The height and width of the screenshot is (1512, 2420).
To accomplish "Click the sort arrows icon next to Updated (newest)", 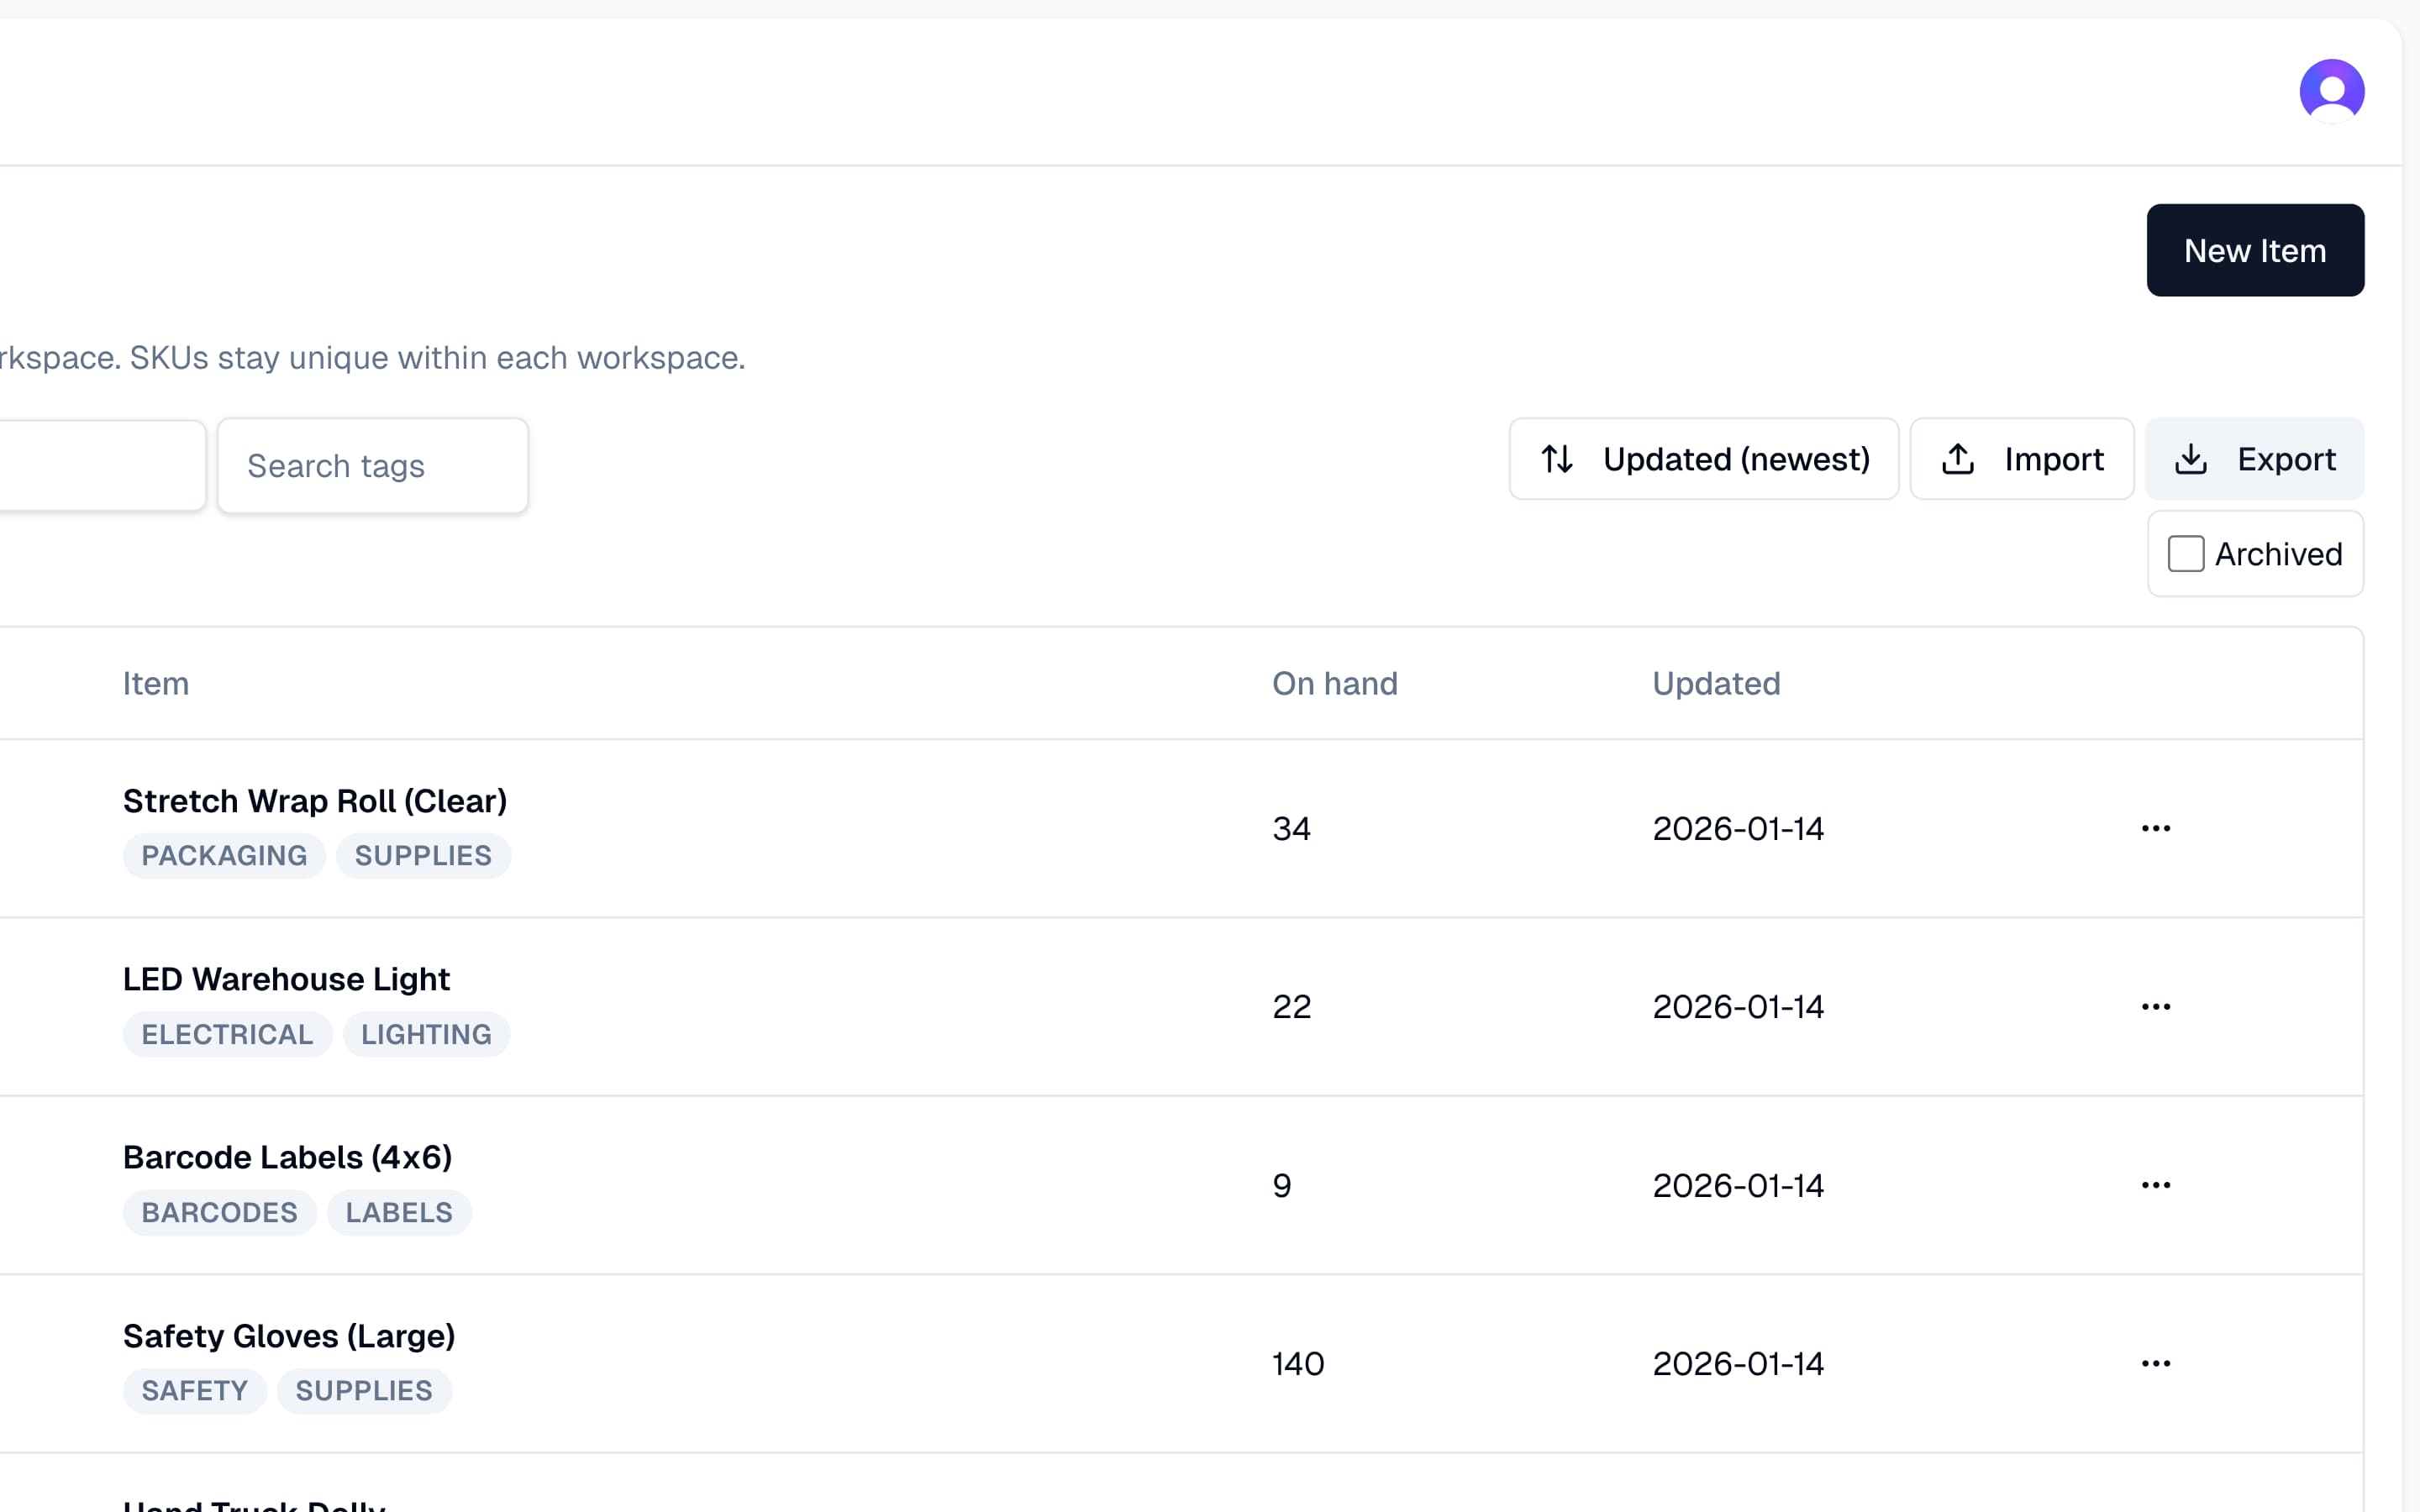I will (x=1557, y=459).
